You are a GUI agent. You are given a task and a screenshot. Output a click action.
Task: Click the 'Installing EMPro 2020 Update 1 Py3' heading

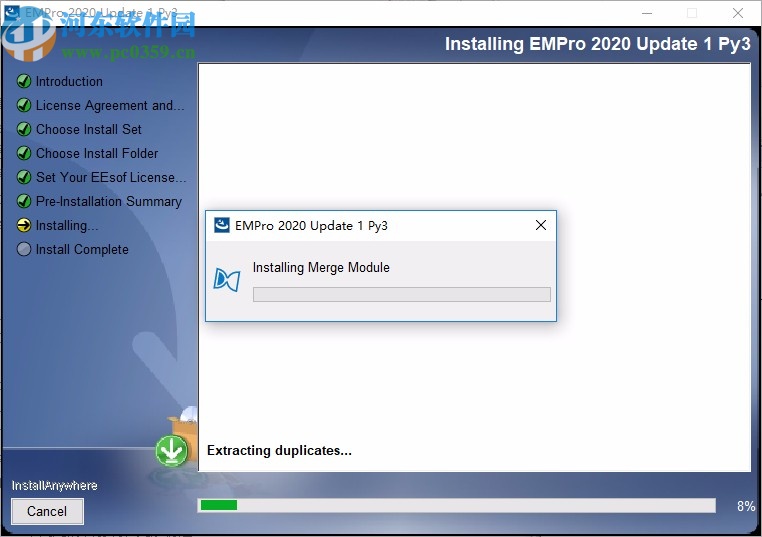598,44
